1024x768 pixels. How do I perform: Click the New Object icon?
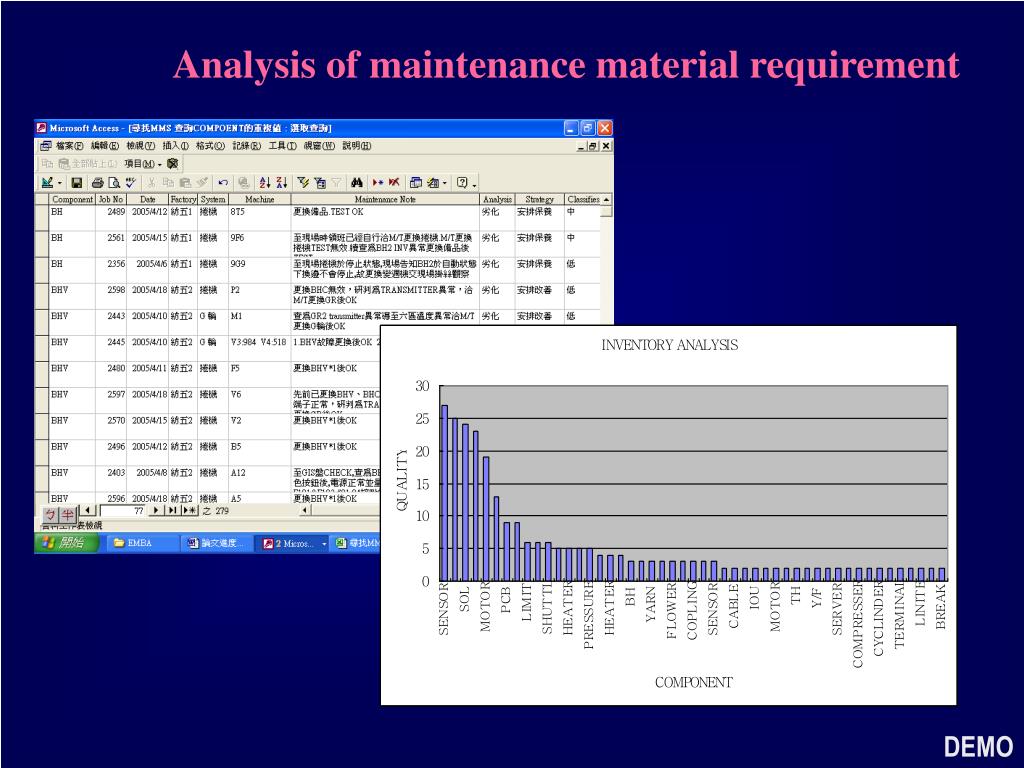[432, 183]
